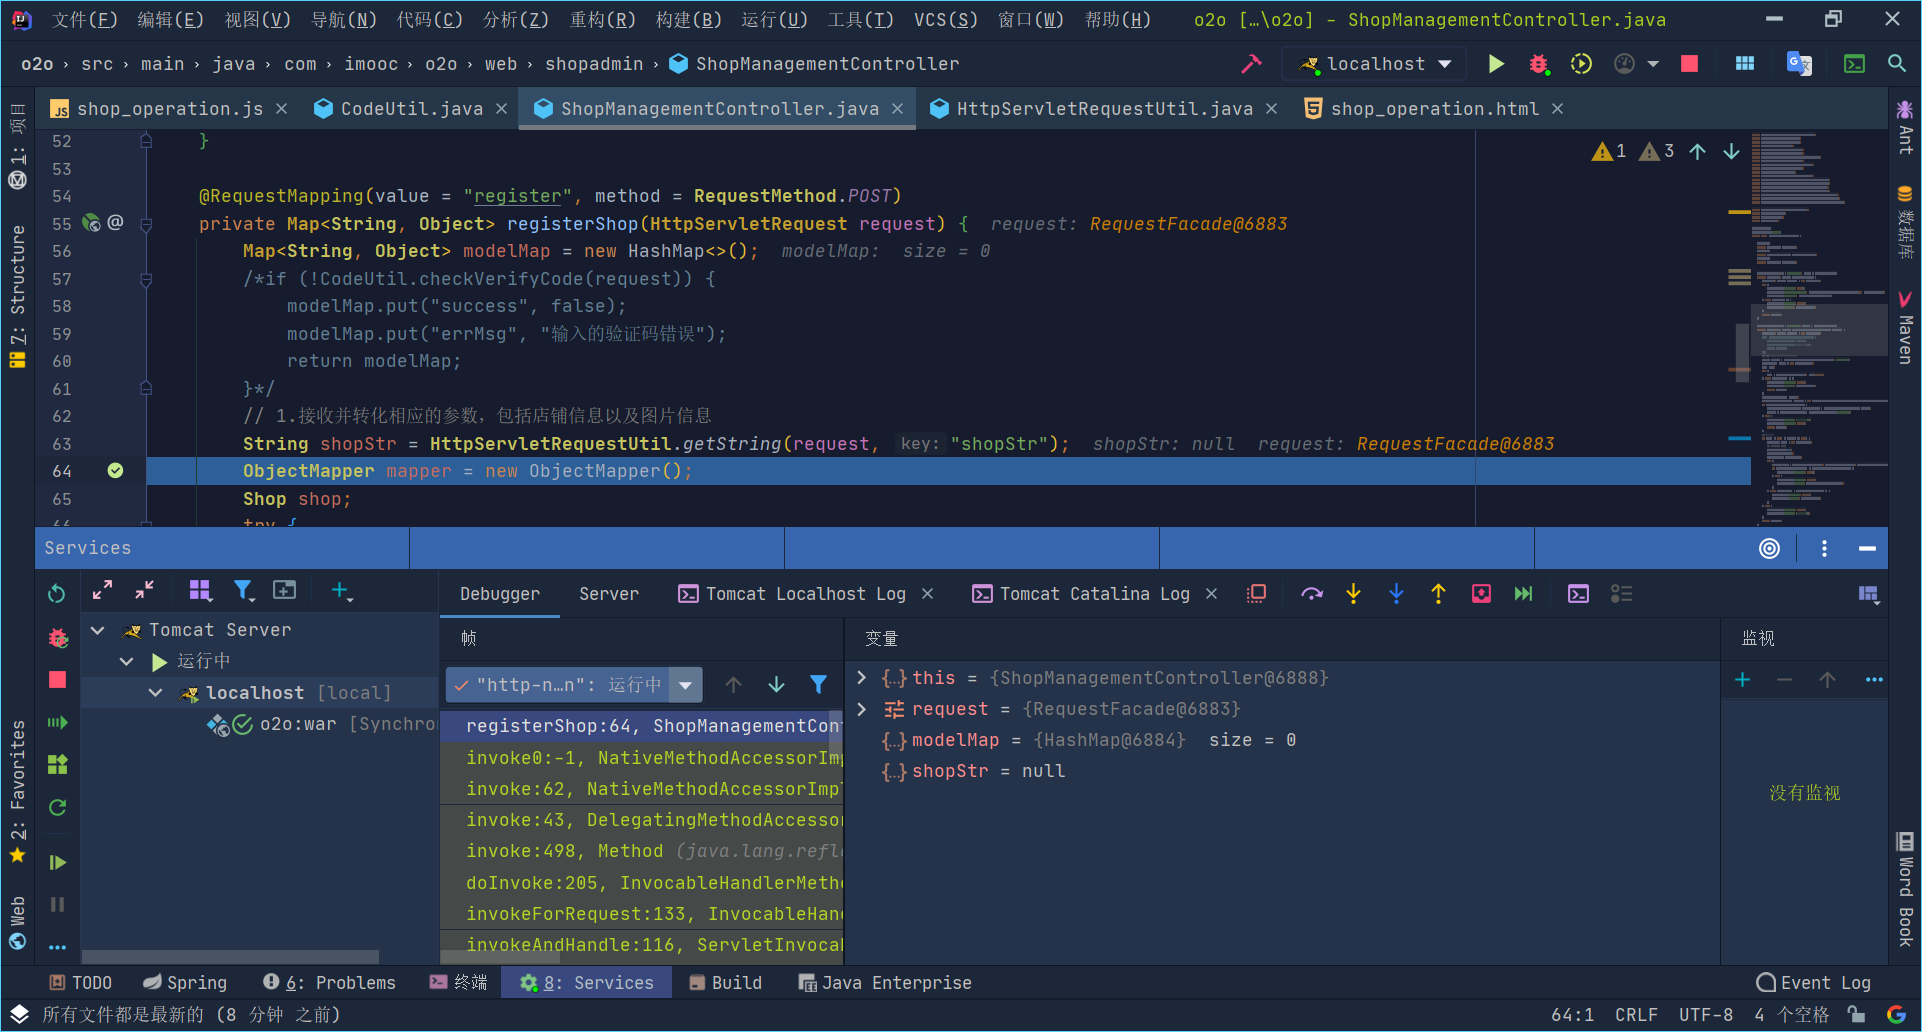1922x1032 pixels.
Task: Resume the program using the left debug strip
Action: point(58,862)
